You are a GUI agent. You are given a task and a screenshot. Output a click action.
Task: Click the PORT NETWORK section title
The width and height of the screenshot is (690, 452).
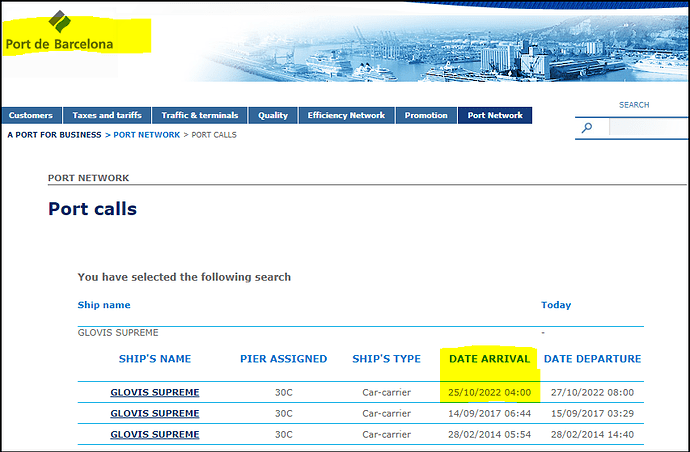pyautogui.click(x=88, y=178)
